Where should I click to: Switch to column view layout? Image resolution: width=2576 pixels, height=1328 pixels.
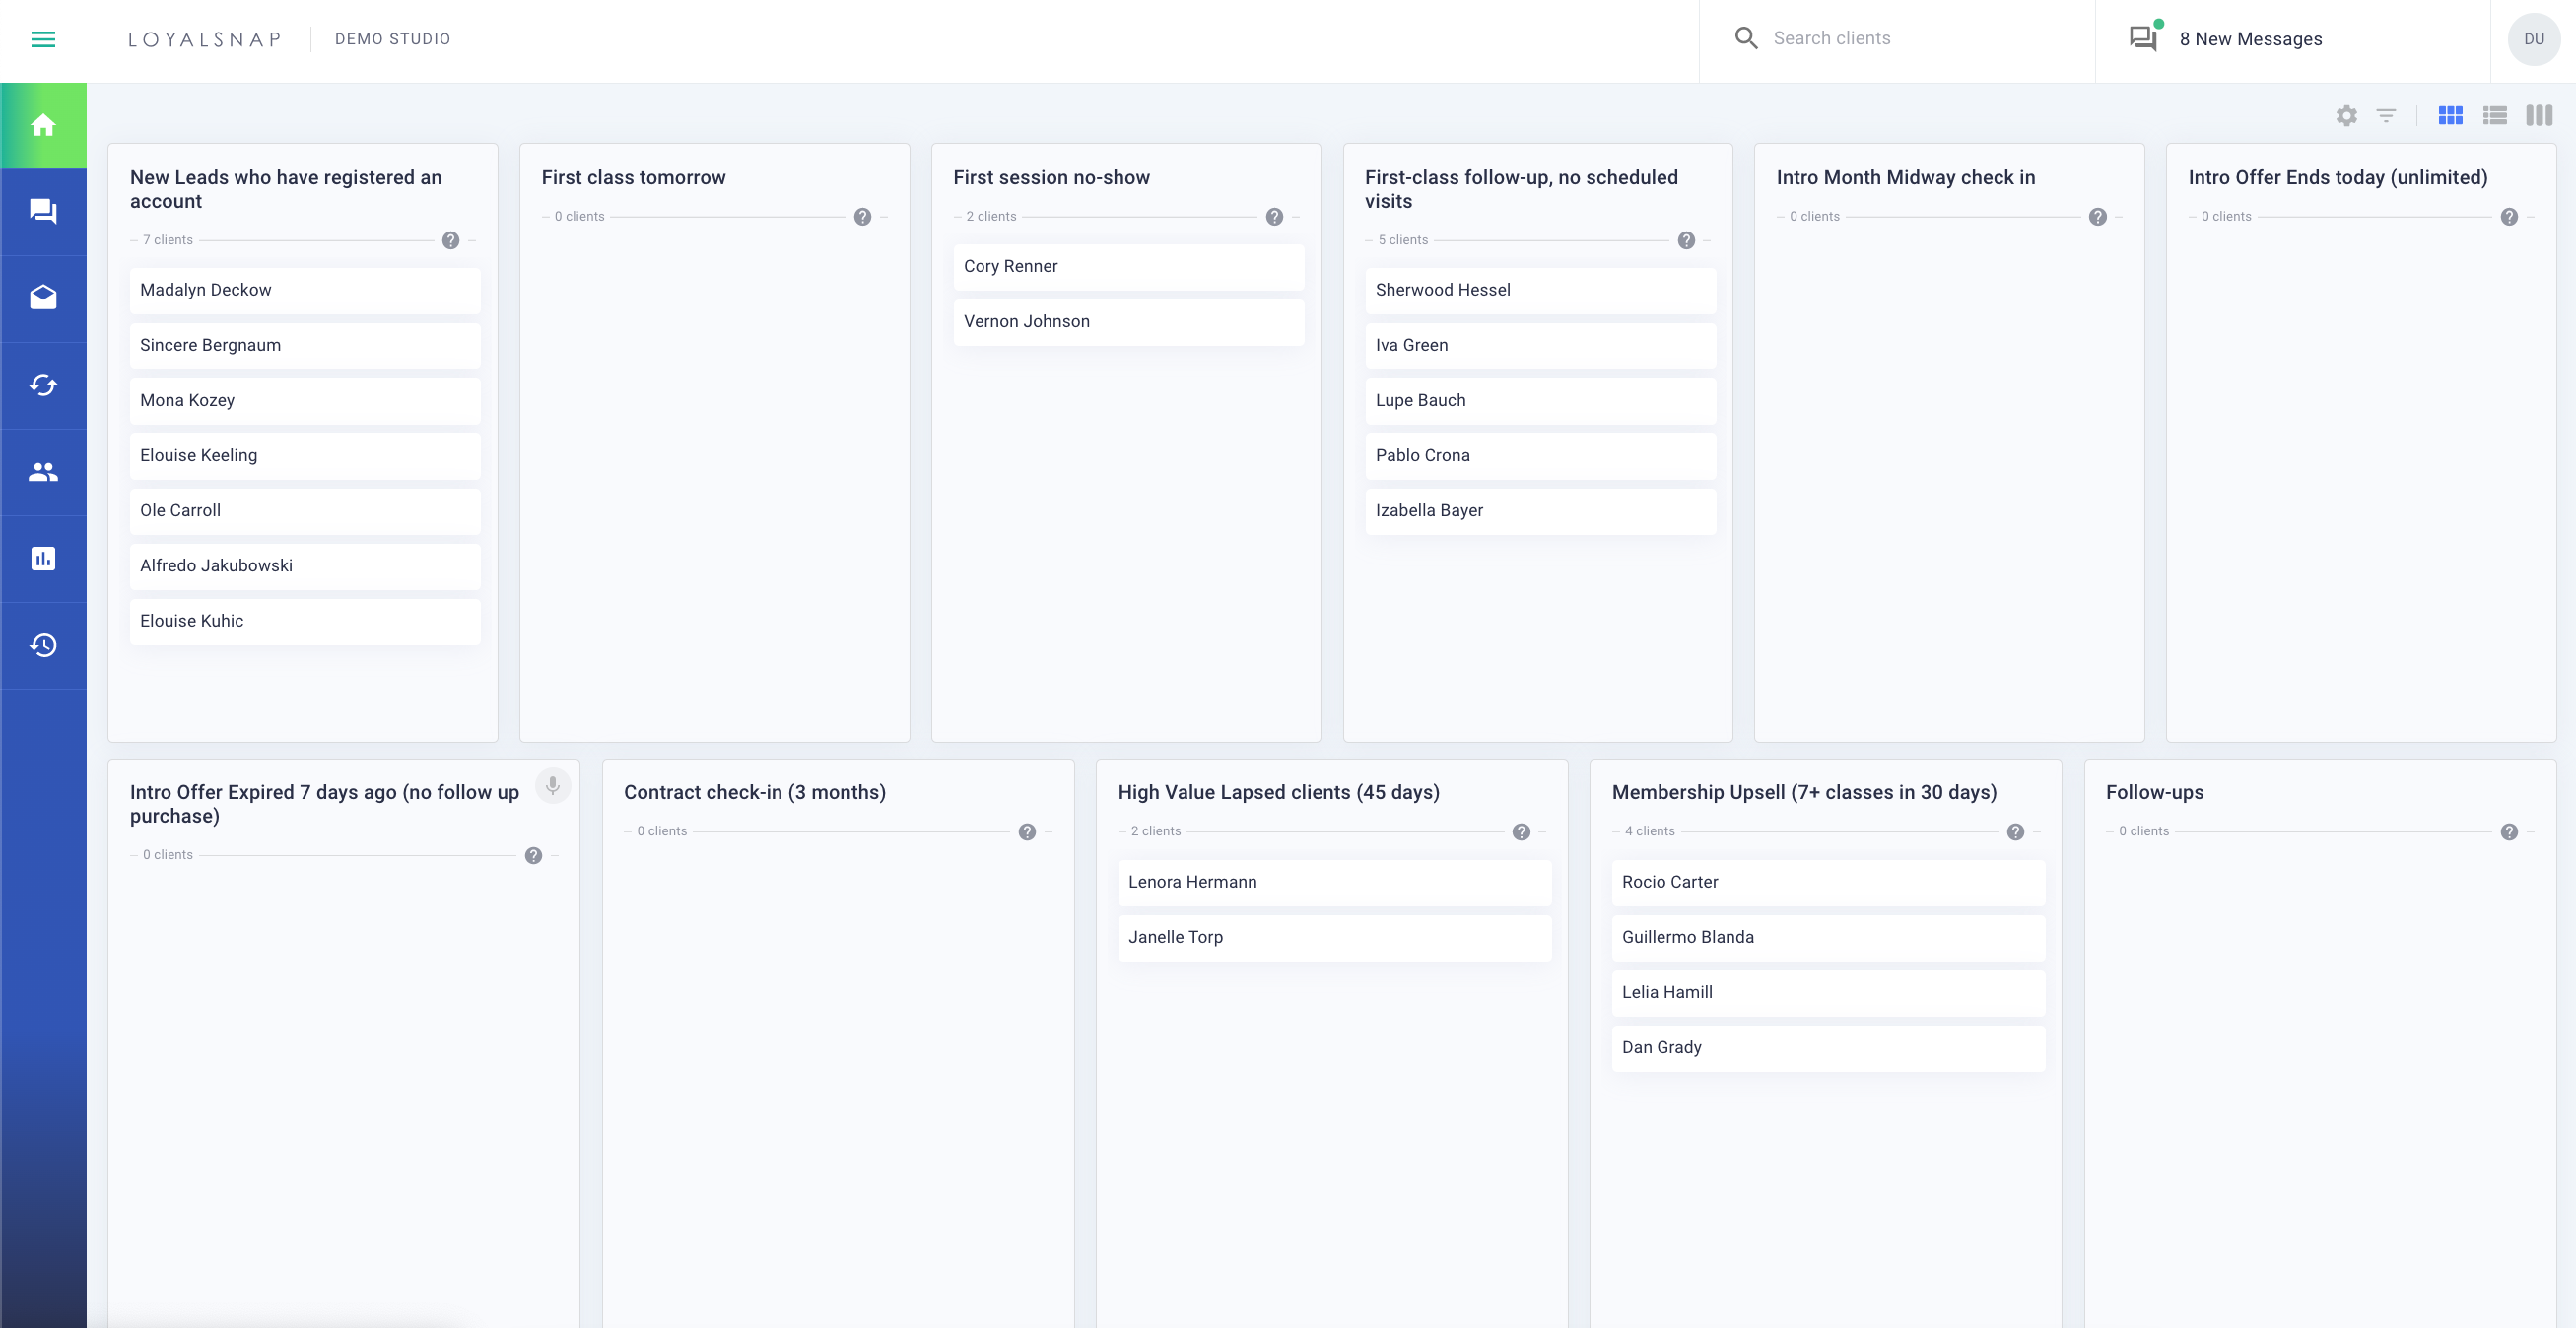click(x=2540, y=115)
